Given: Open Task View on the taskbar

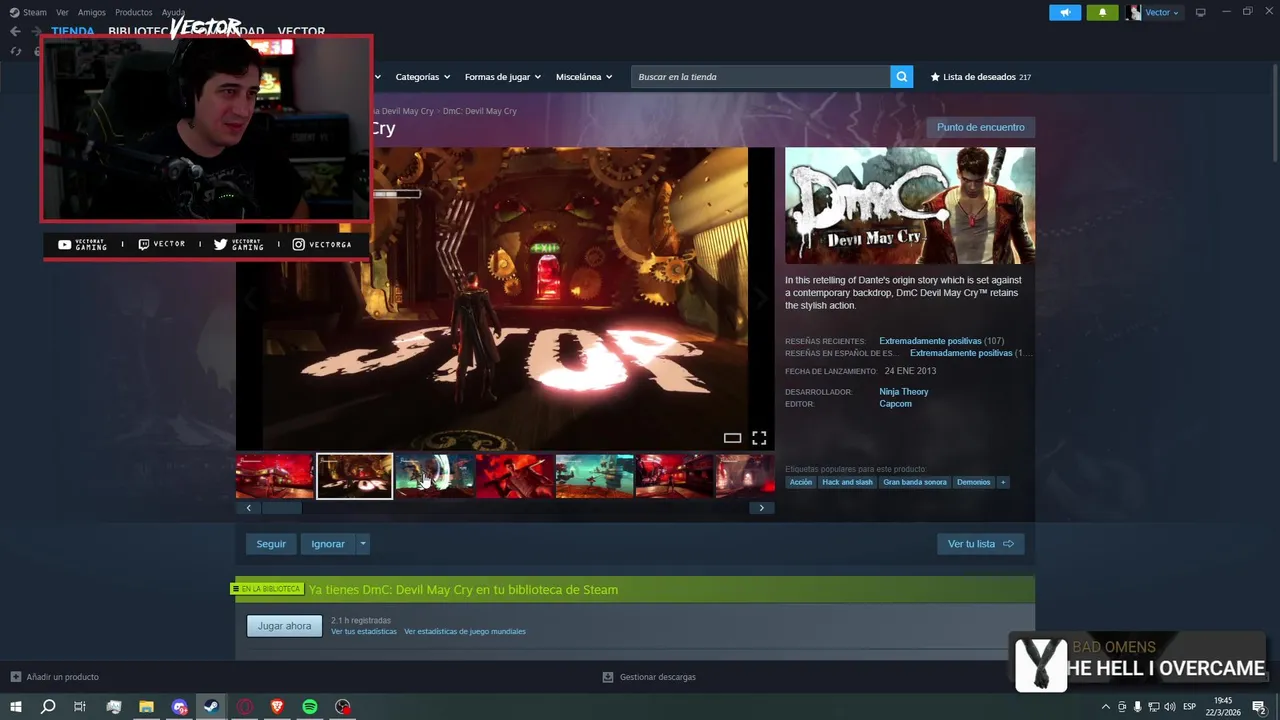Looking at the screenshot, I should click(80, 707).
